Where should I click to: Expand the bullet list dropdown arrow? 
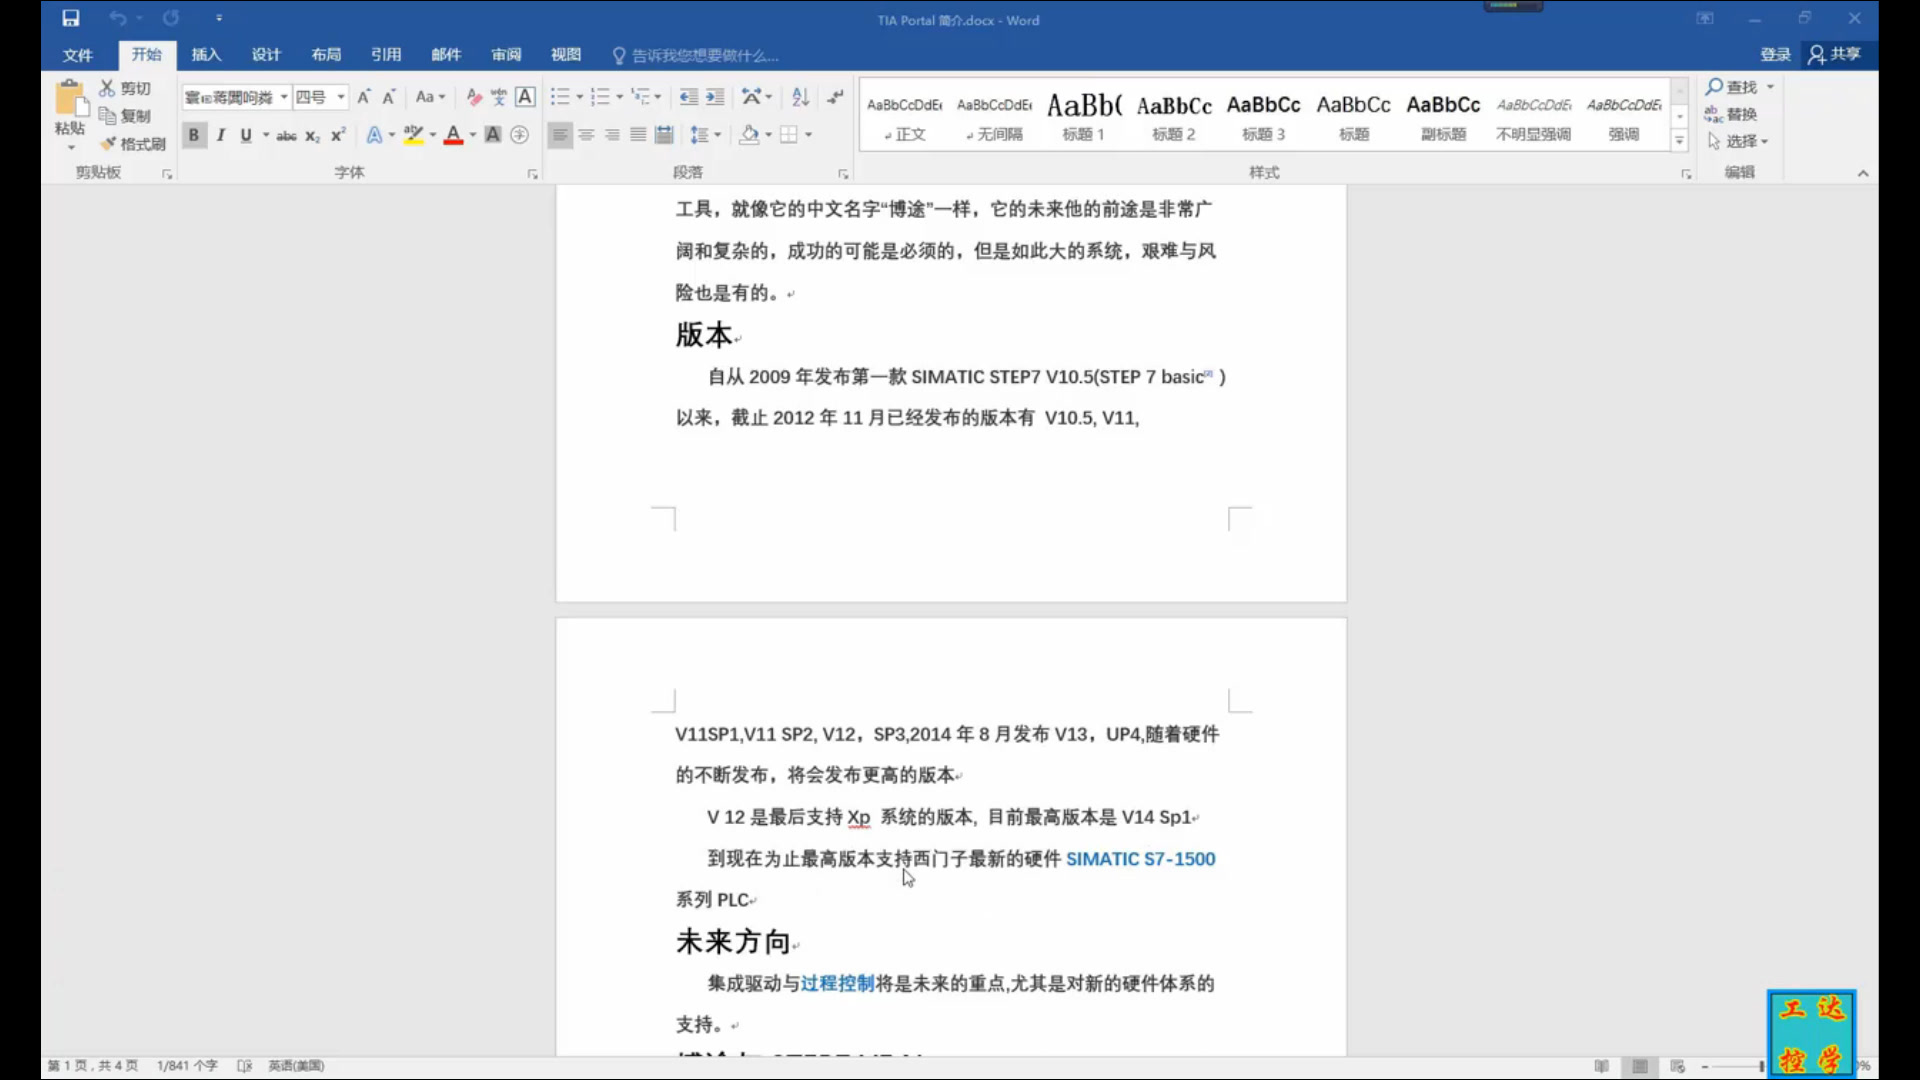(x=579, y=97)
